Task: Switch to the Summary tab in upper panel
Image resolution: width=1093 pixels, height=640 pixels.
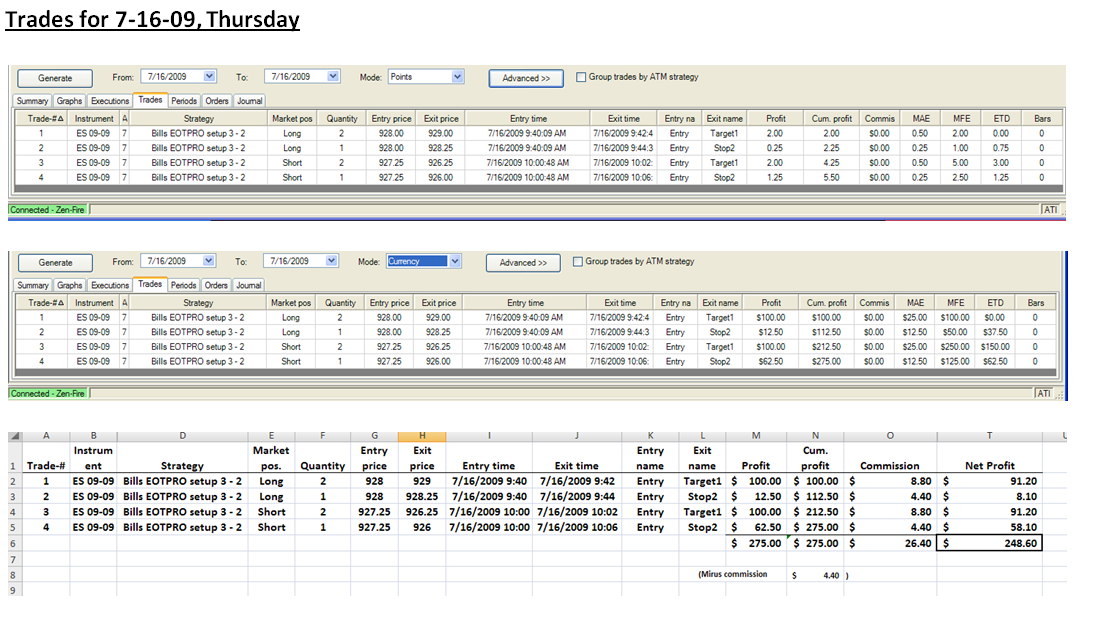Action: (x=32, y=101)
